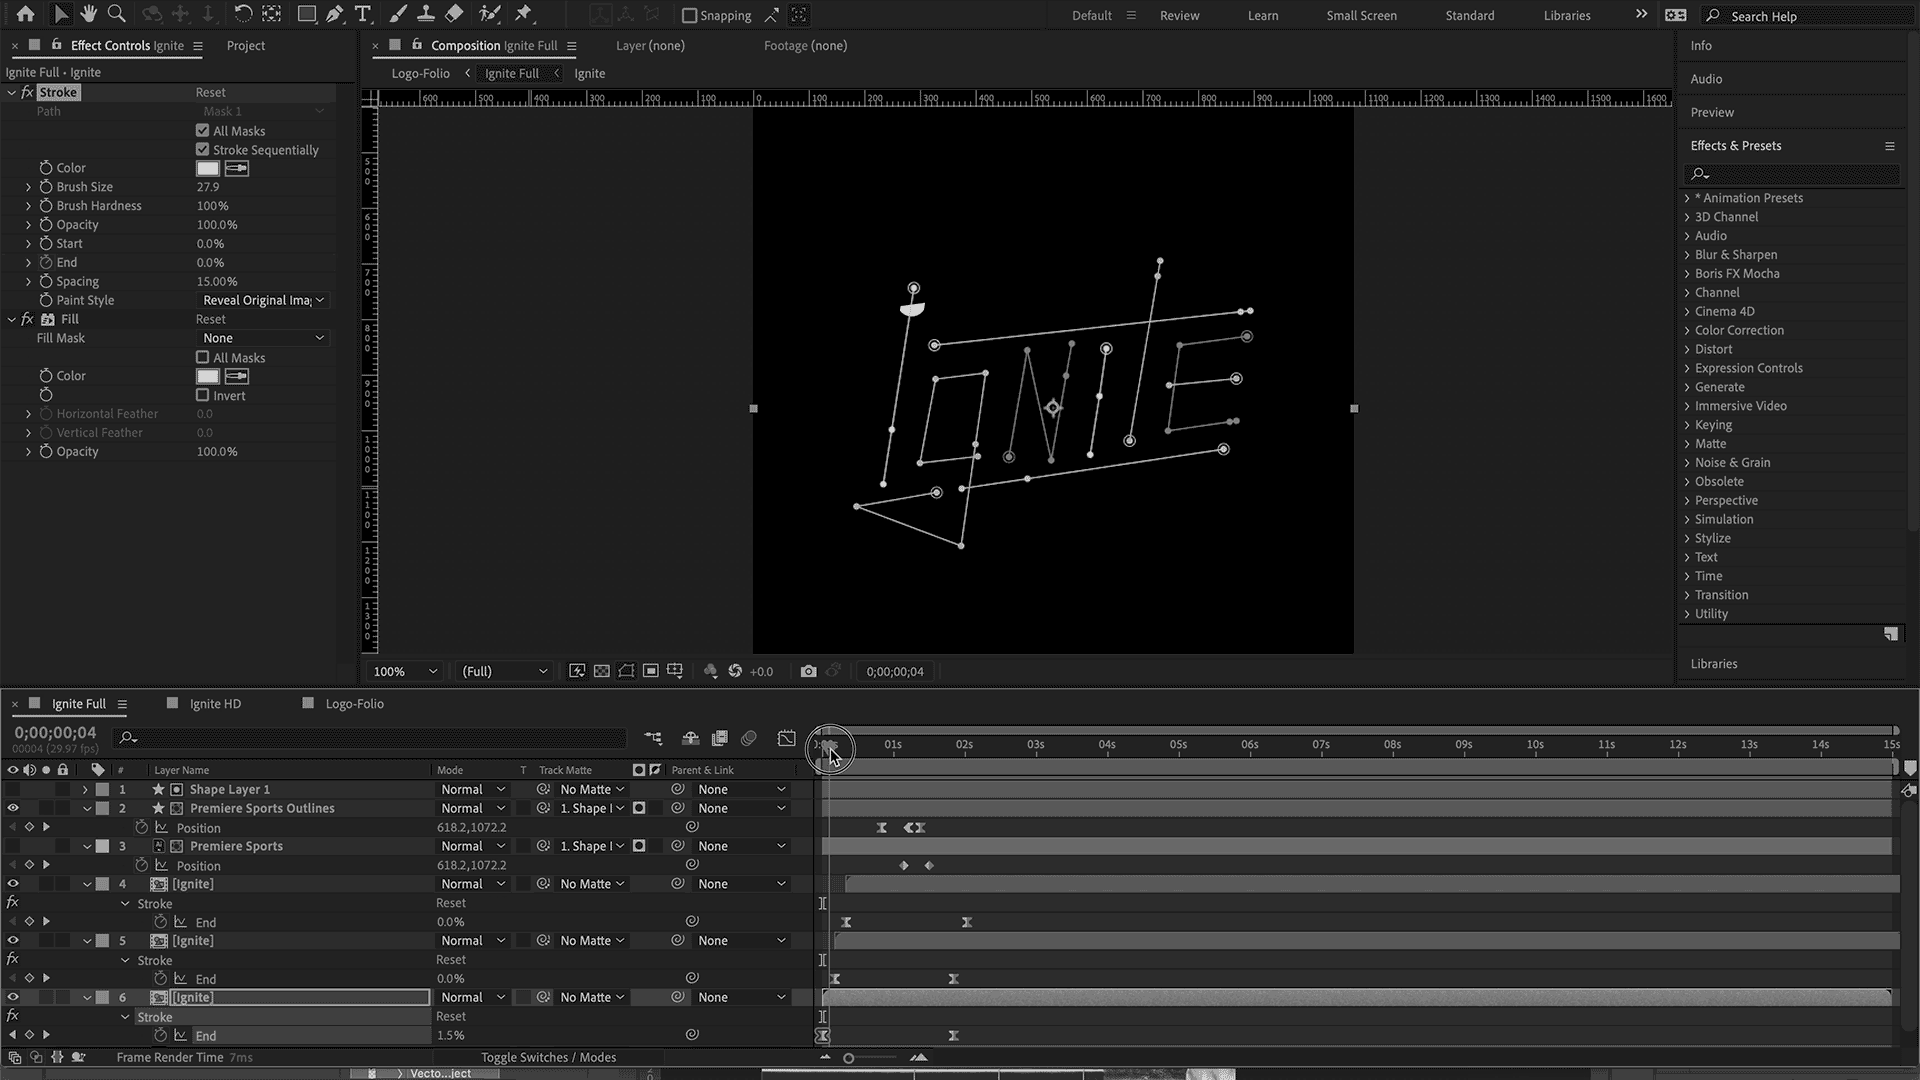Select the Eraser tool
Screen dimensions: 1920x1080
[x=454, y=14]
